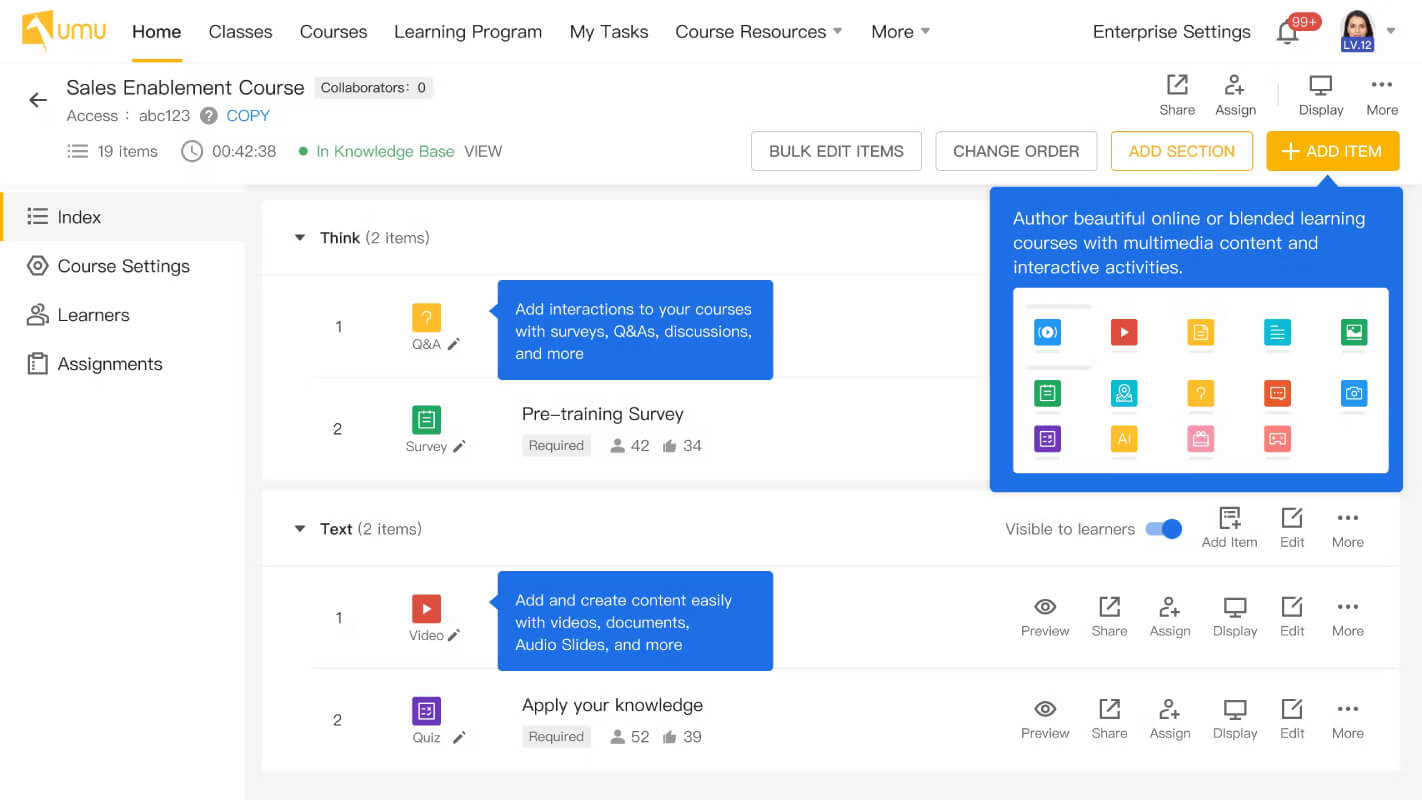Click the CHANGE ORDER button
This screenshot has height=800, width=1422.
tap(1016, 151)
